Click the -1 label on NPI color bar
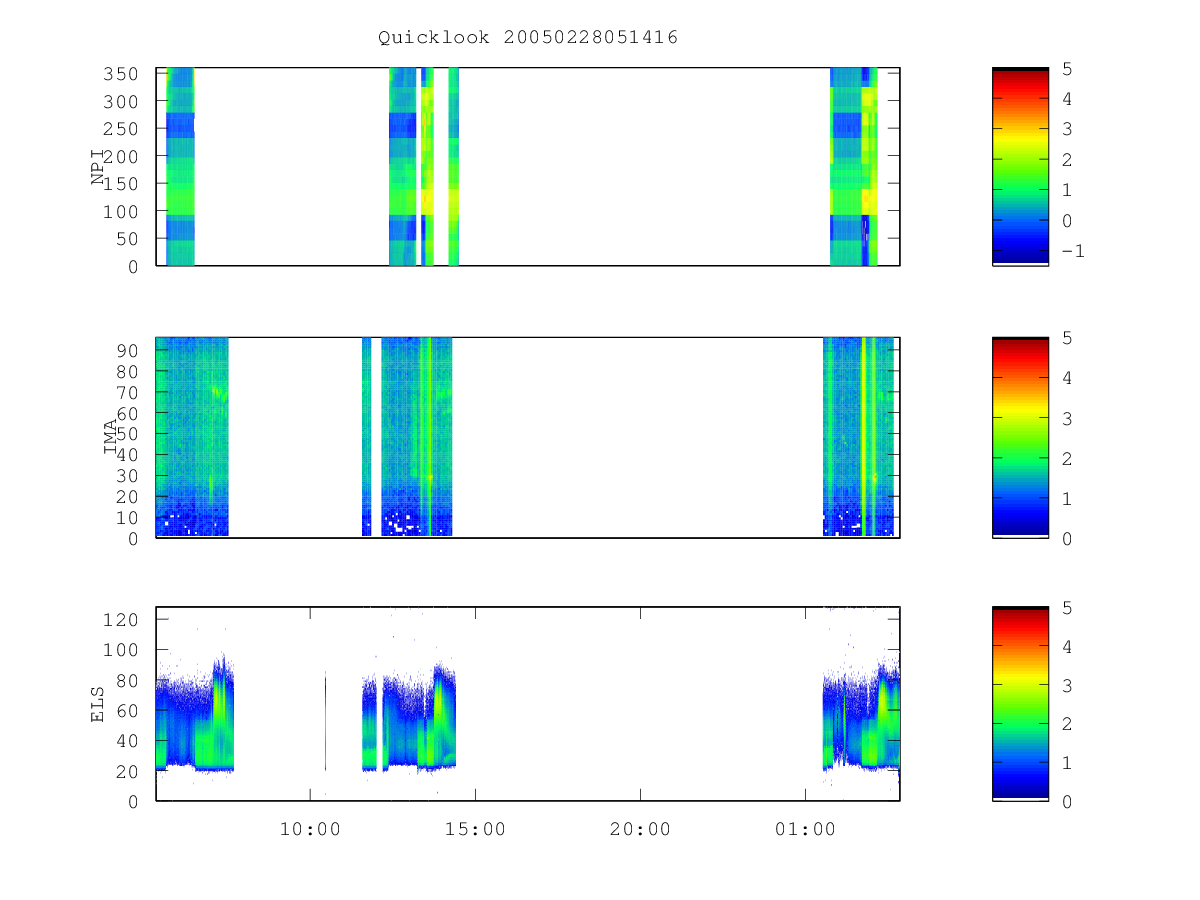 click(x=1073, y=251)
